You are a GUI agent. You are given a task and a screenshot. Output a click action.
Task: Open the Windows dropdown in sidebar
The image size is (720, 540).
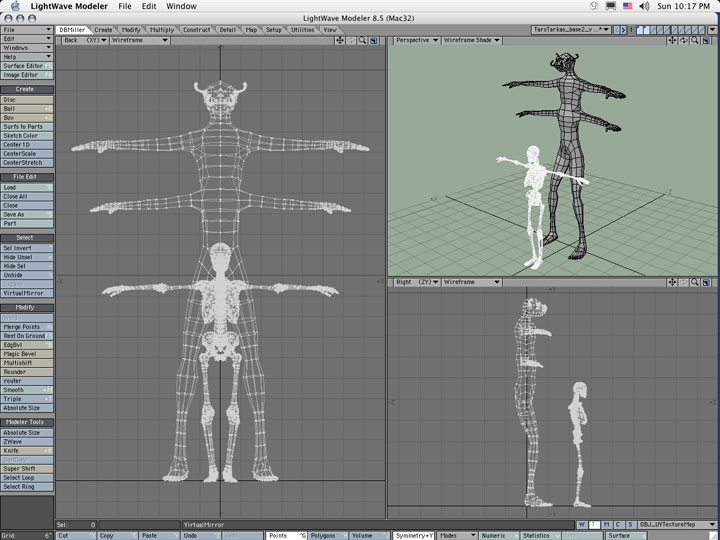pyautogui.click(x=27, y=48)
